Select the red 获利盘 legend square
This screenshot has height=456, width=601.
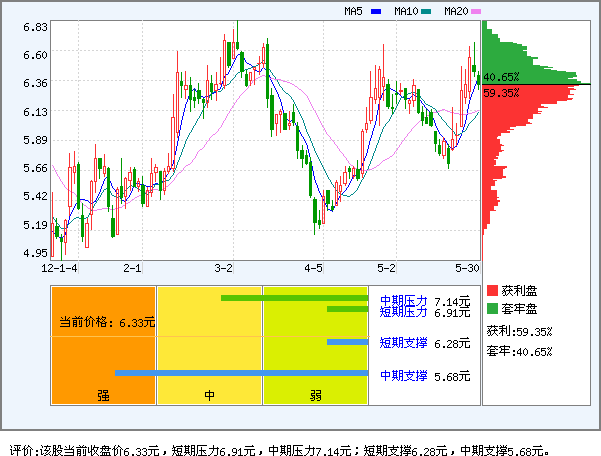pyautogui.click(x=492, y=290)
